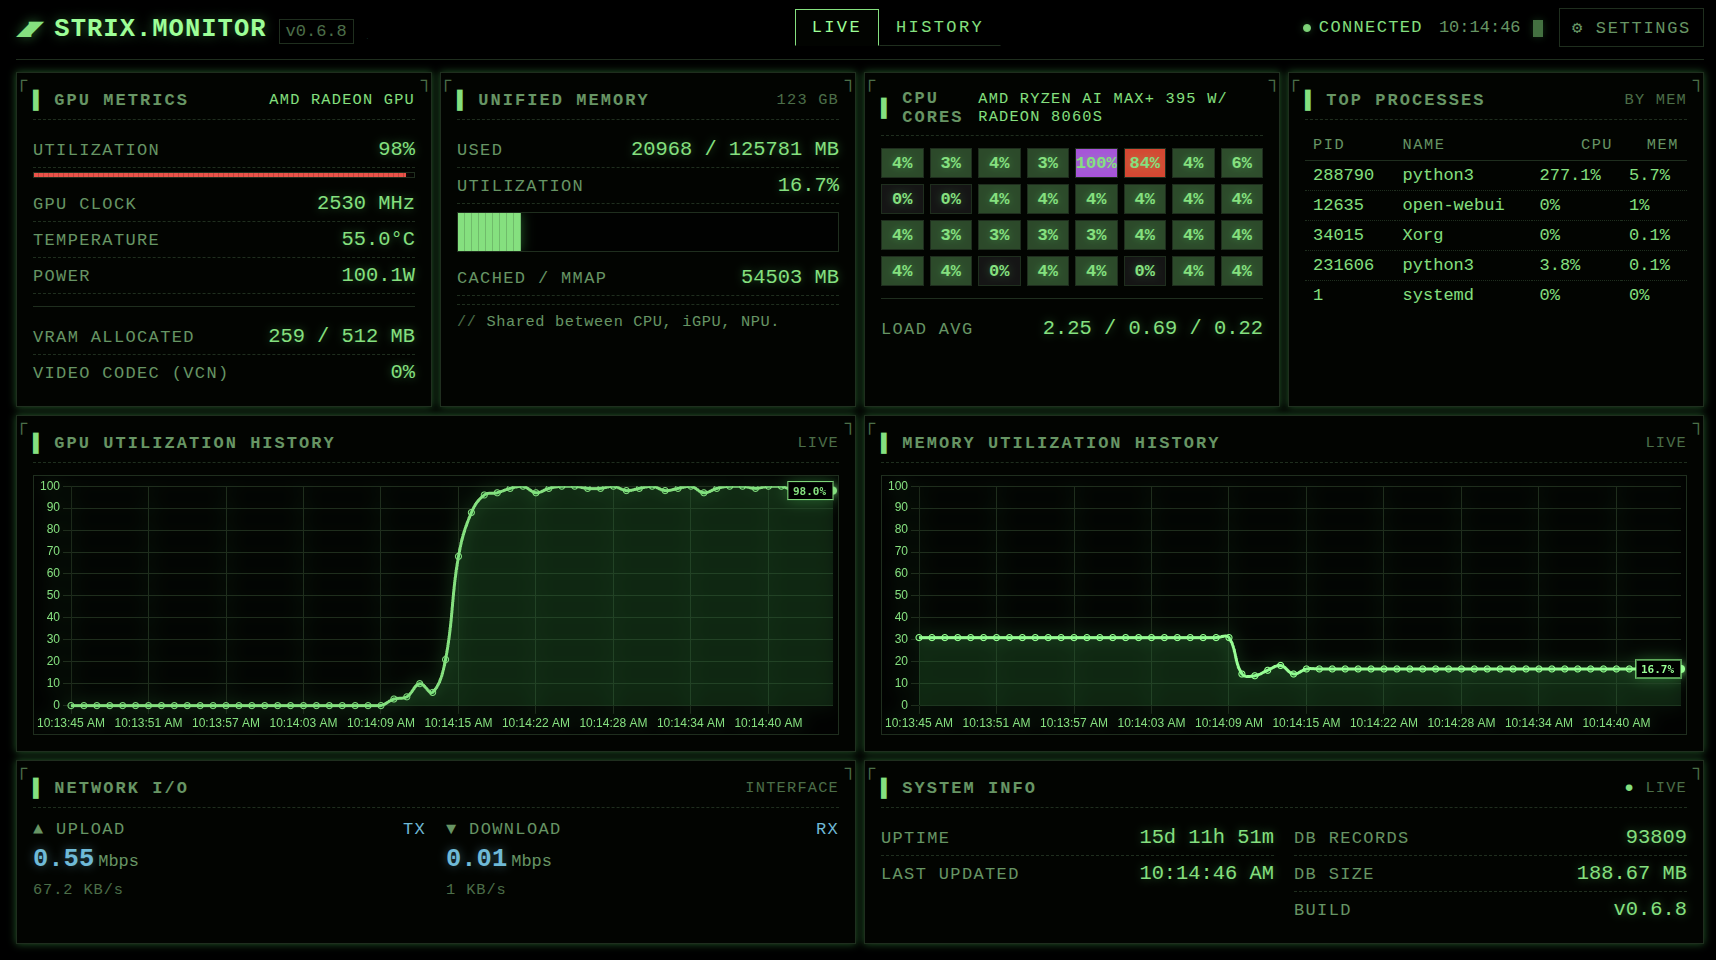
Task: Click the uptime value 15d 11h 51m
Action: tap(1207, 837)
